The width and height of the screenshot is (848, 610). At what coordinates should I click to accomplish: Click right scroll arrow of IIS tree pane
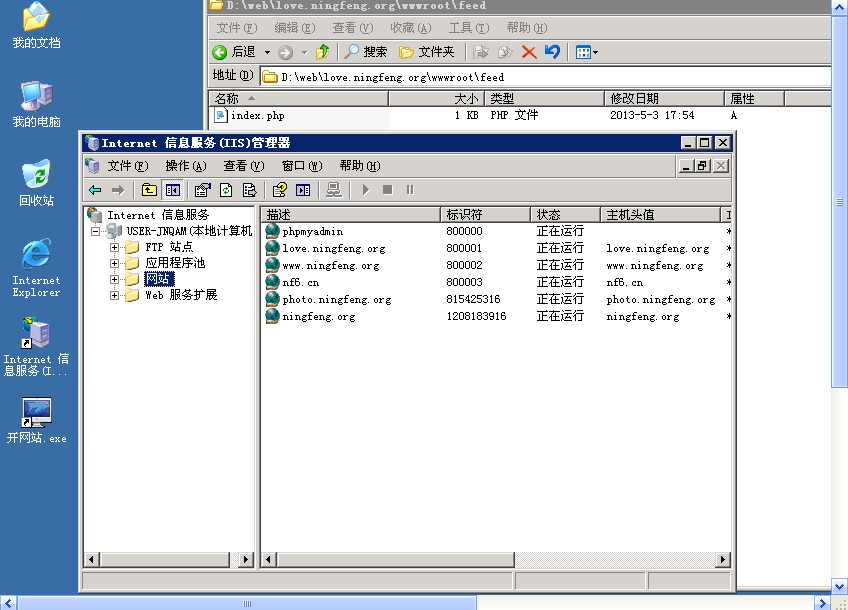pos(246,559)
